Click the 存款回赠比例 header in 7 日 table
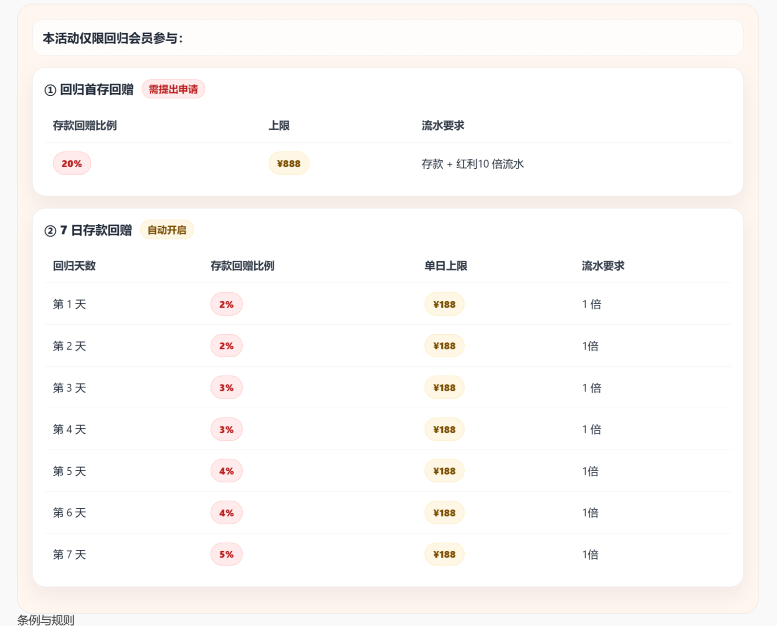 pos(242,266)
